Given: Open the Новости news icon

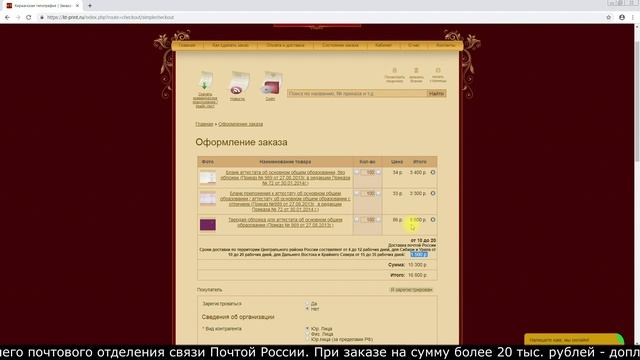Looking at the screenshot, I should tap(238, 83).
